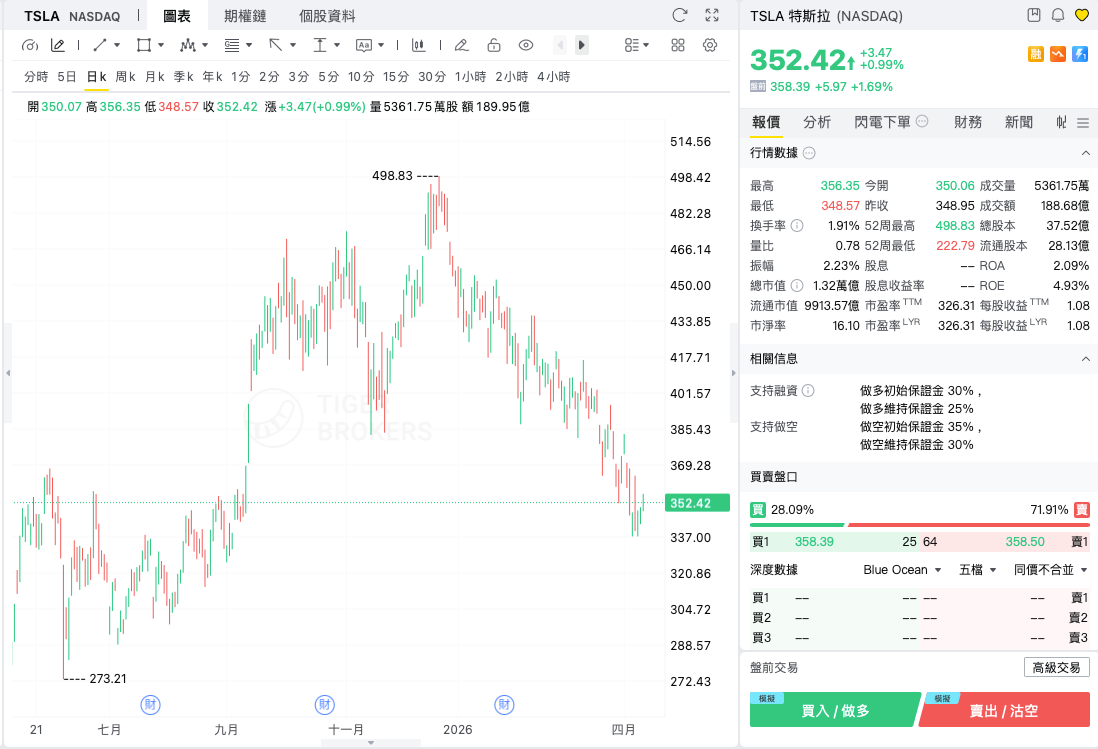Select the Fibonacci lines tool icon
Screen dimensions: 1098x749
(232, 46)
